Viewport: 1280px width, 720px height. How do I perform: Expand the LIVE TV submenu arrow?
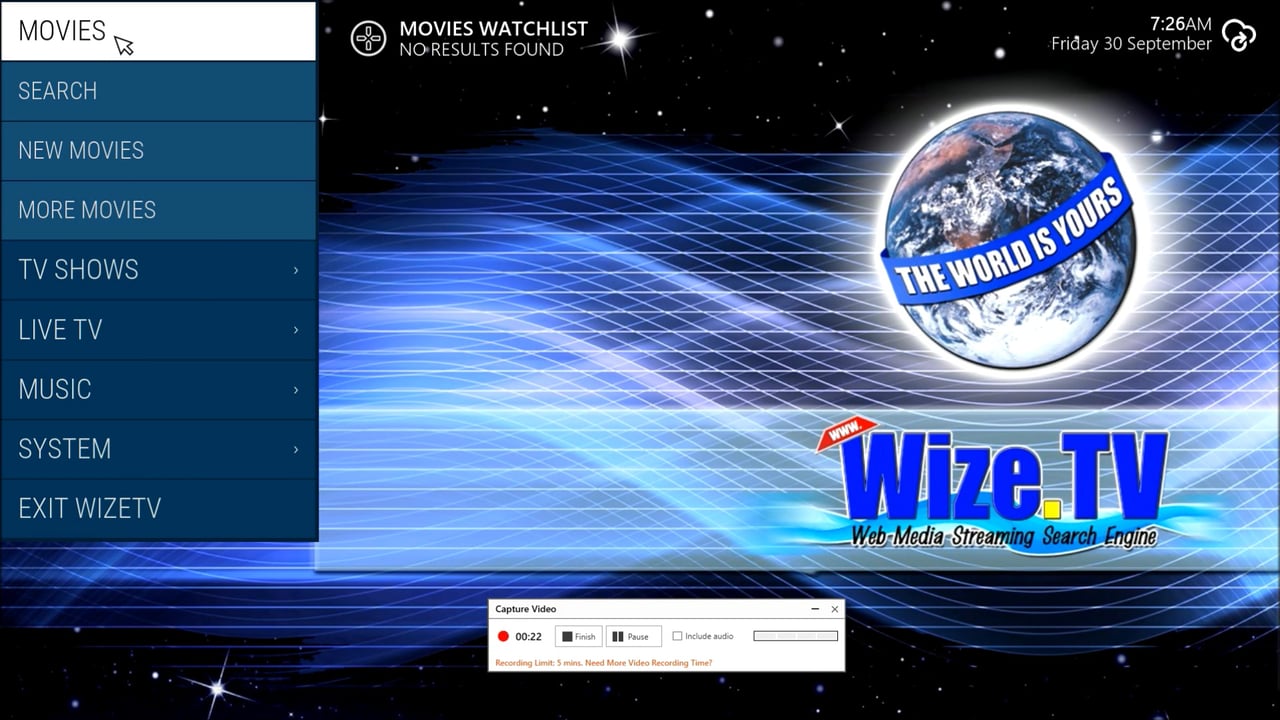point(296,330)
